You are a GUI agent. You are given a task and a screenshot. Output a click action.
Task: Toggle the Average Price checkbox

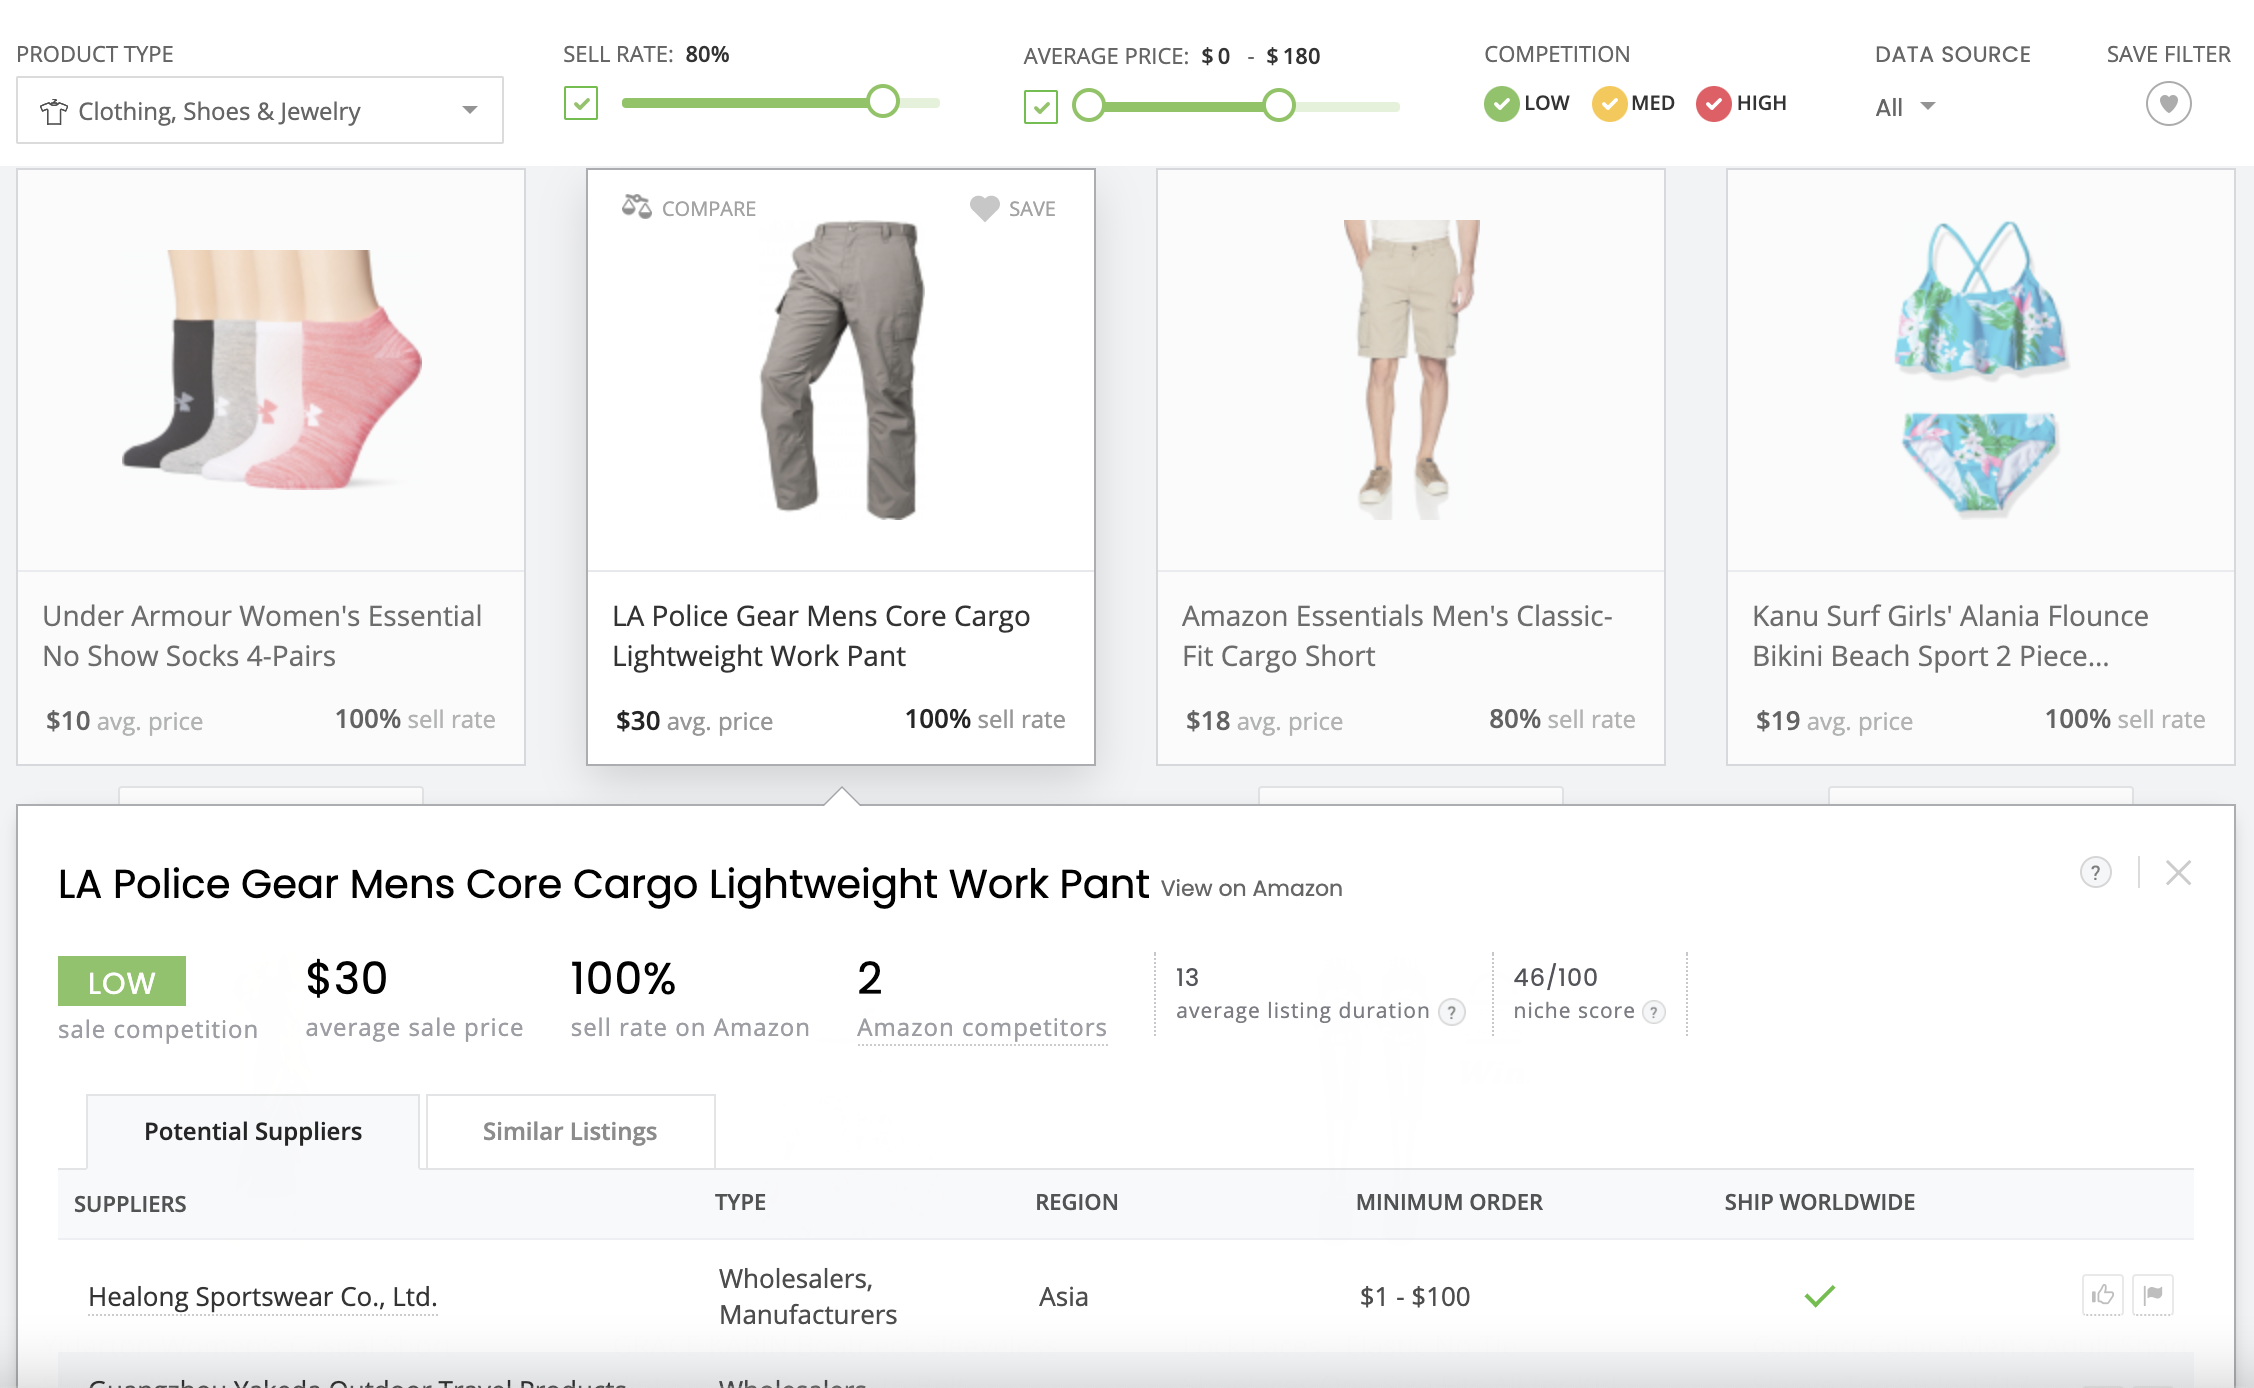pyautogui.click(x=1041, y=106)
